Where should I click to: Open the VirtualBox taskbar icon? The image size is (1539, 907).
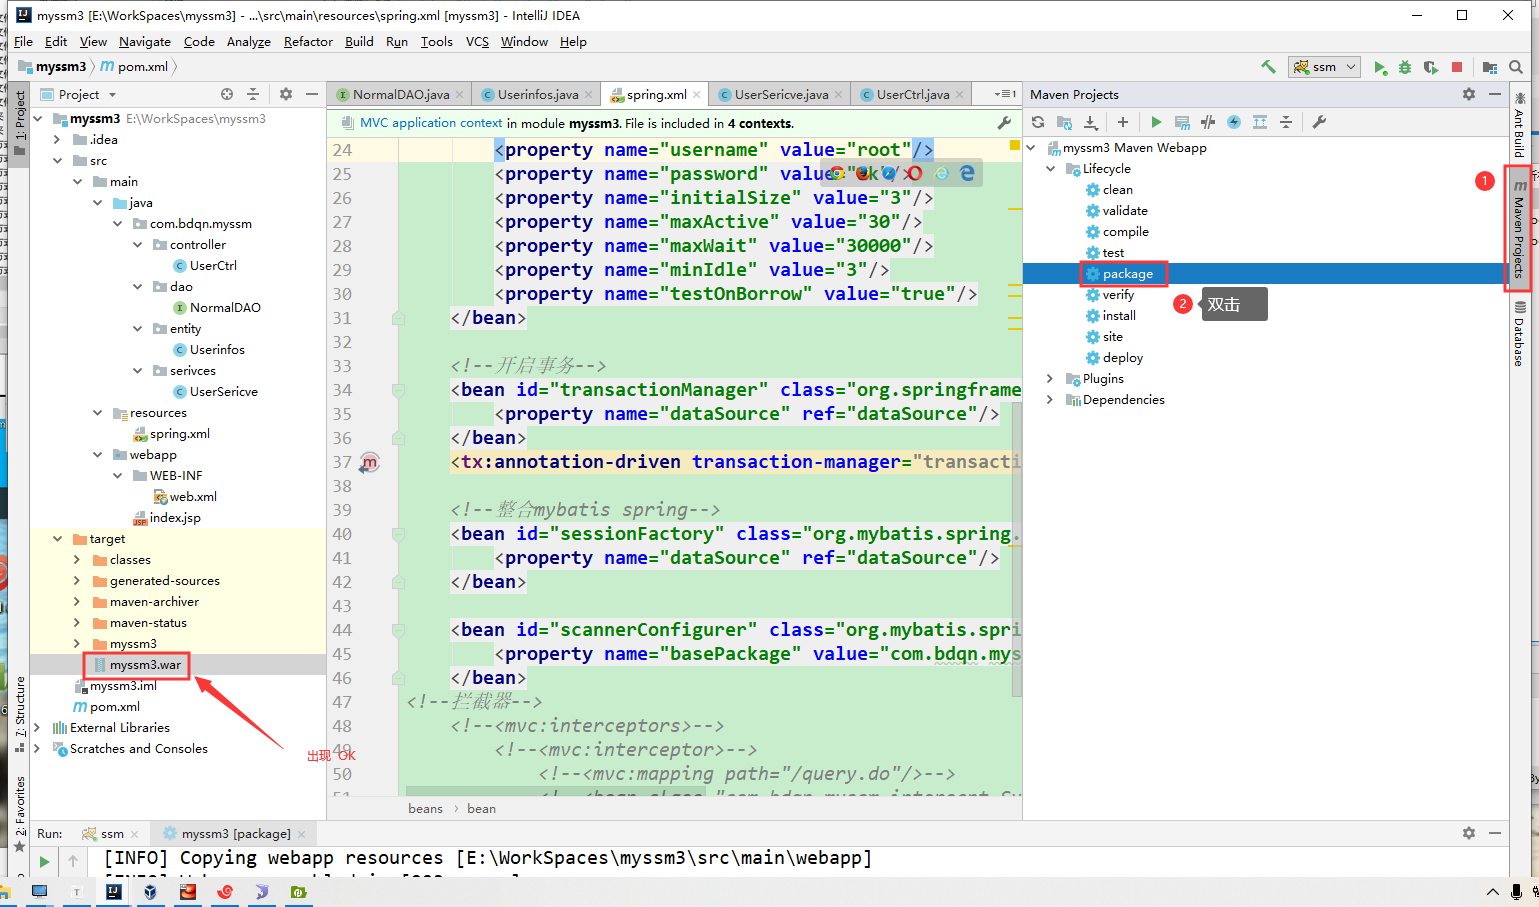[x=150, y=892]
